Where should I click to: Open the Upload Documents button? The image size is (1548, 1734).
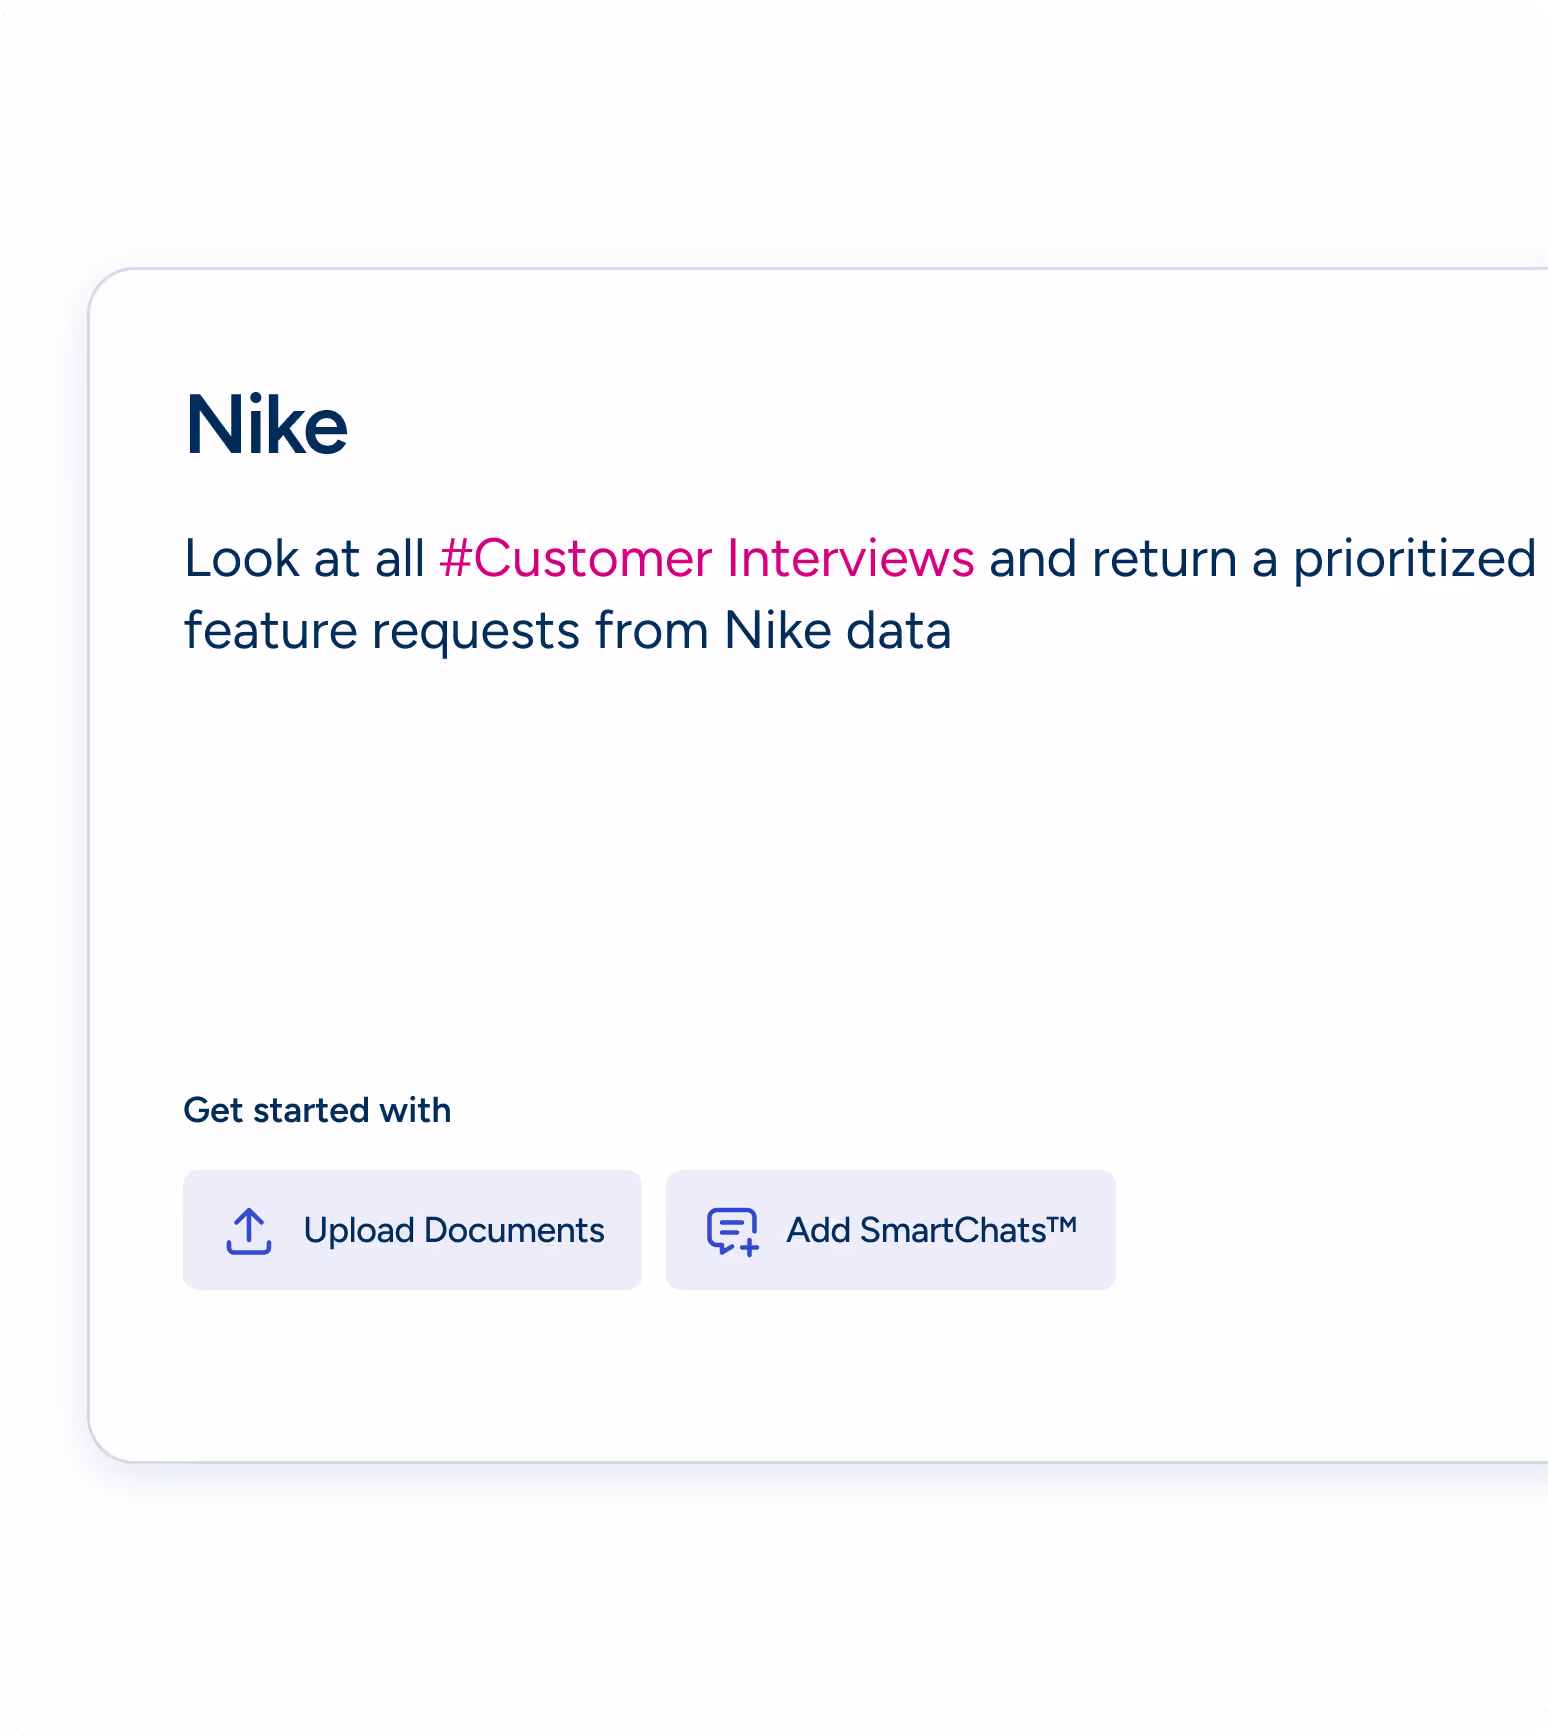[x=412, y=1230]
